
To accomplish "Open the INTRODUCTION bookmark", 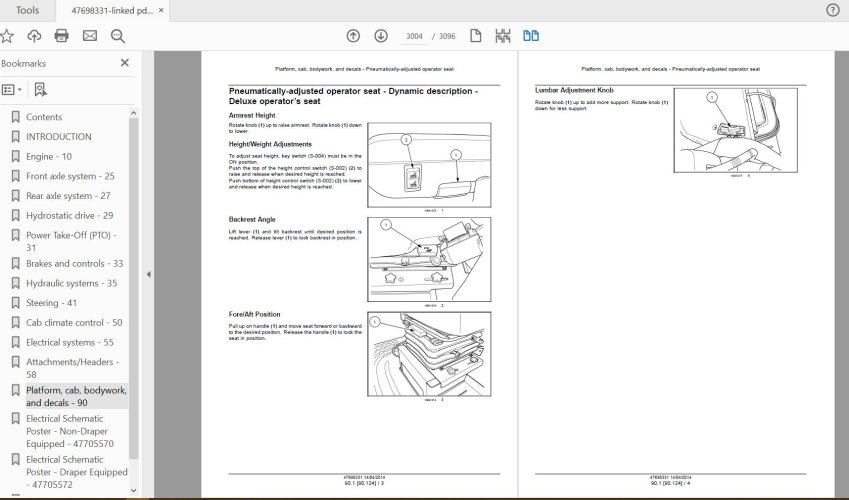I will (58, 137).
